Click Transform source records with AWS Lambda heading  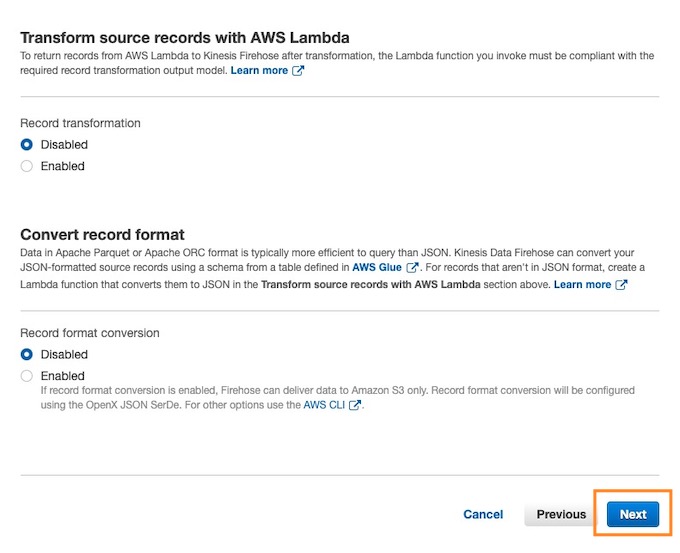click(x=185, y=38)
